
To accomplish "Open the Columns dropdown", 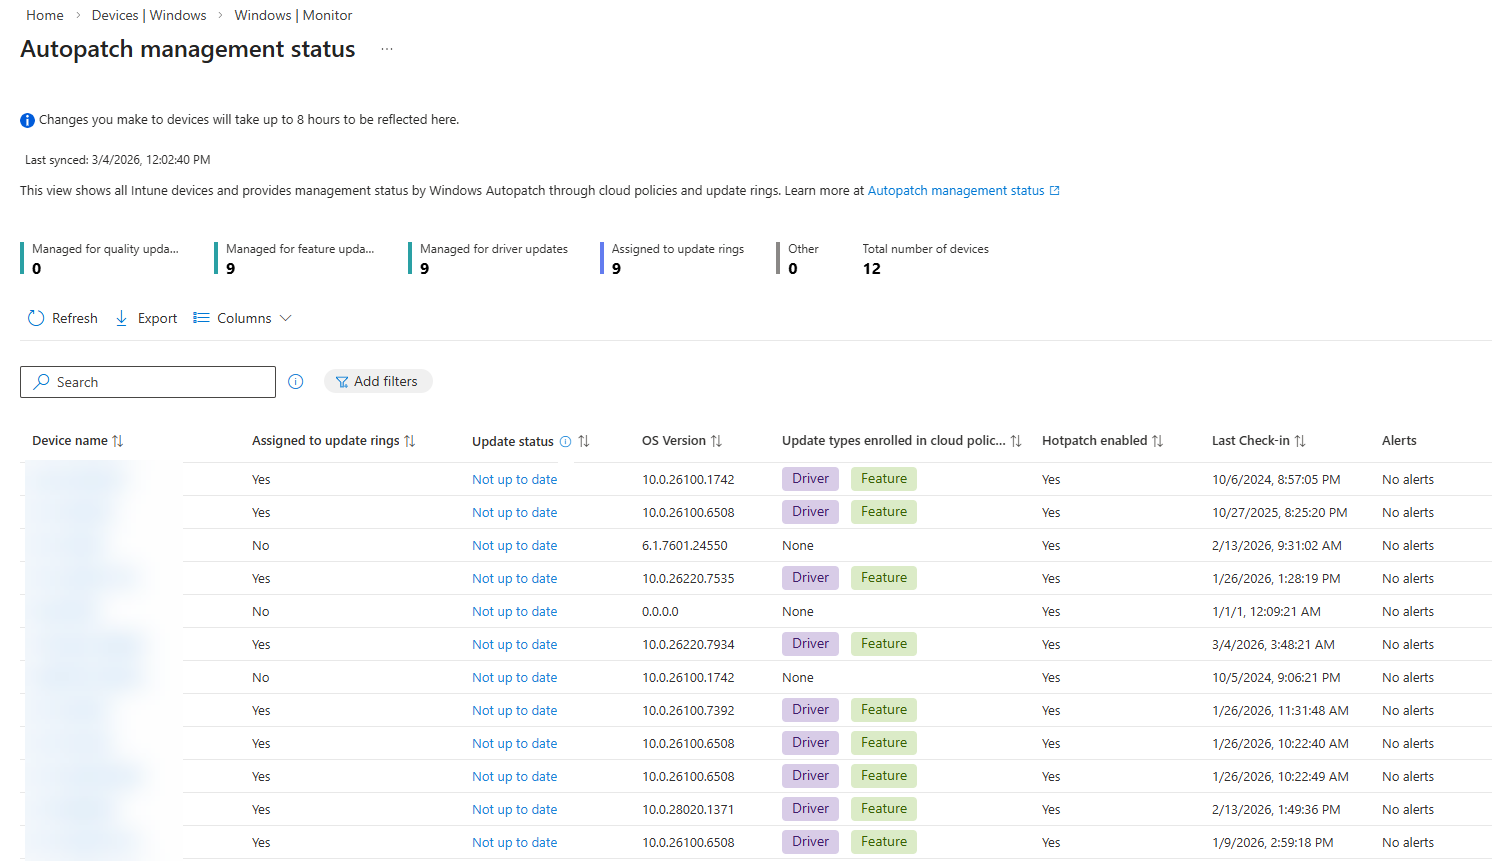I will 243,318.
